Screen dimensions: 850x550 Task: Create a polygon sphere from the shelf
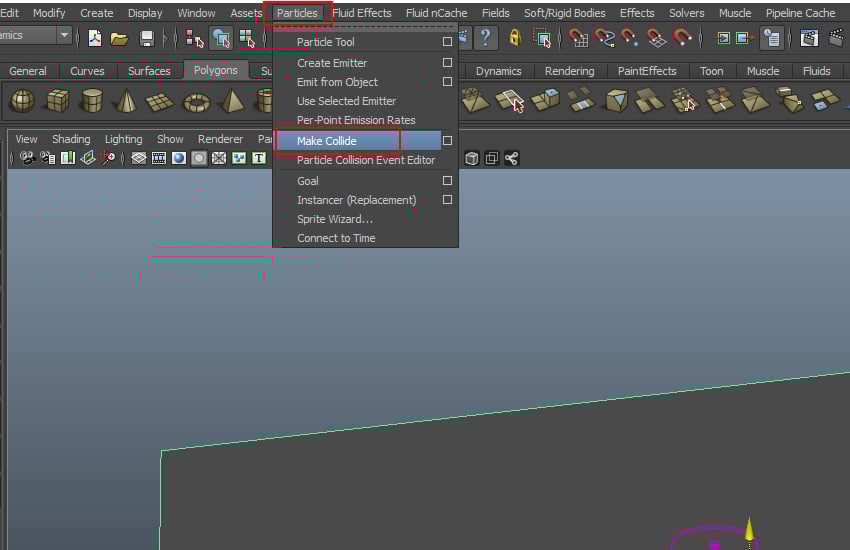click(22, 101)
